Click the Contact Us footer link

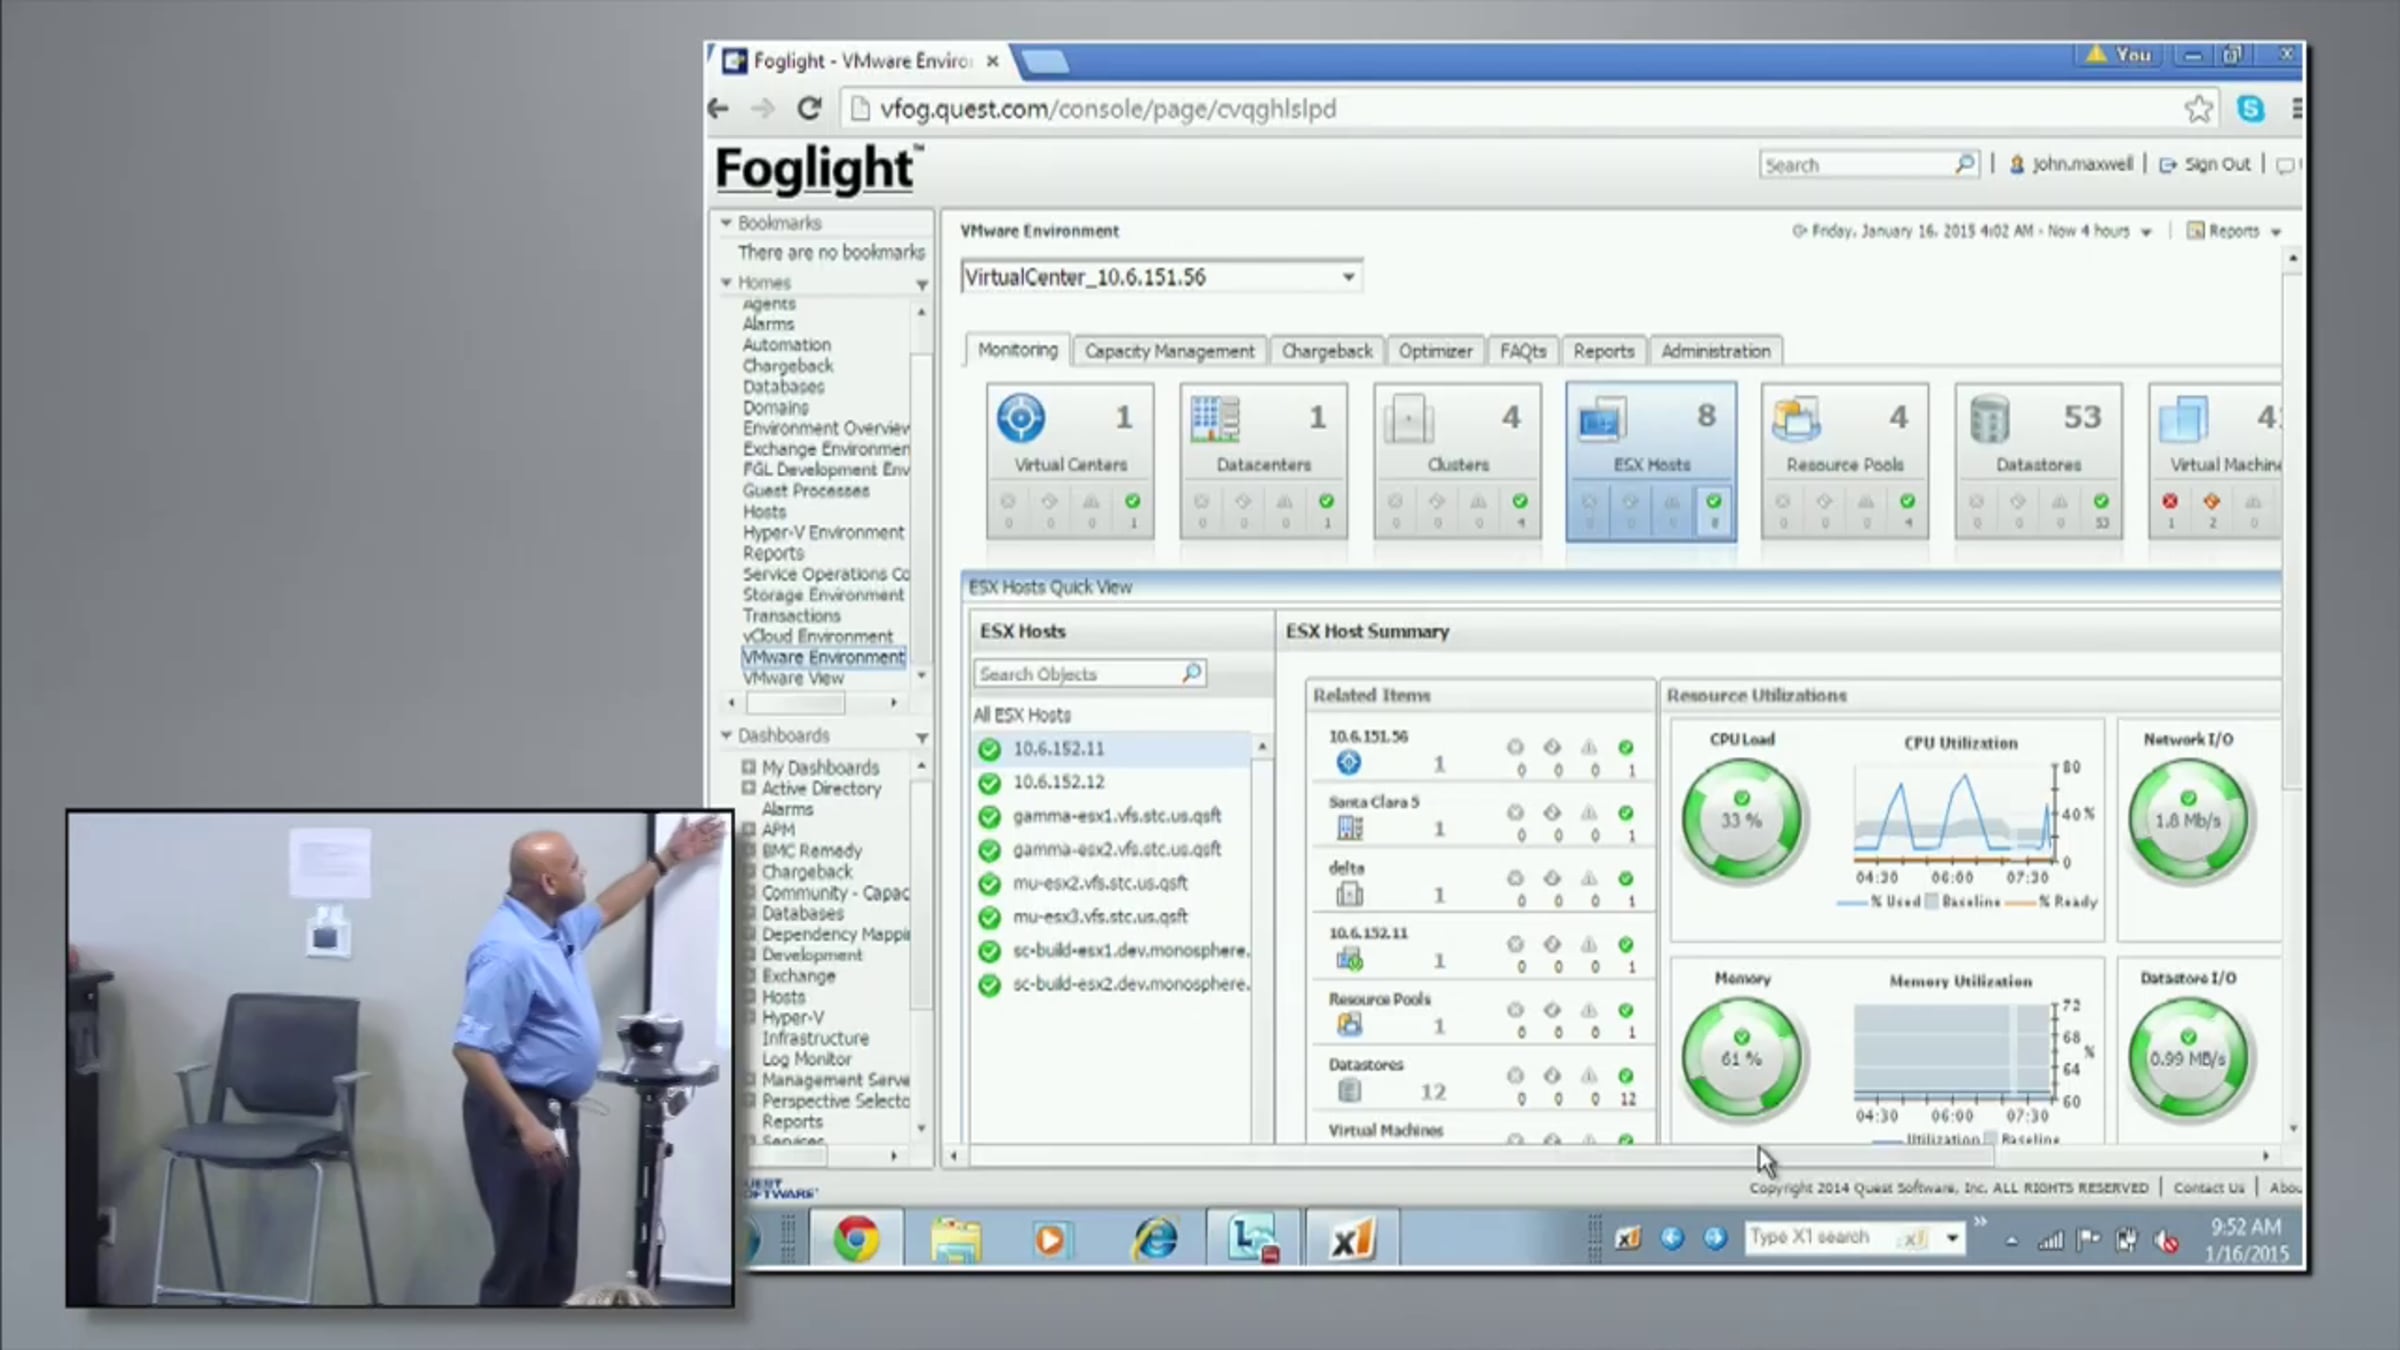click(x=2208, y=1188)
